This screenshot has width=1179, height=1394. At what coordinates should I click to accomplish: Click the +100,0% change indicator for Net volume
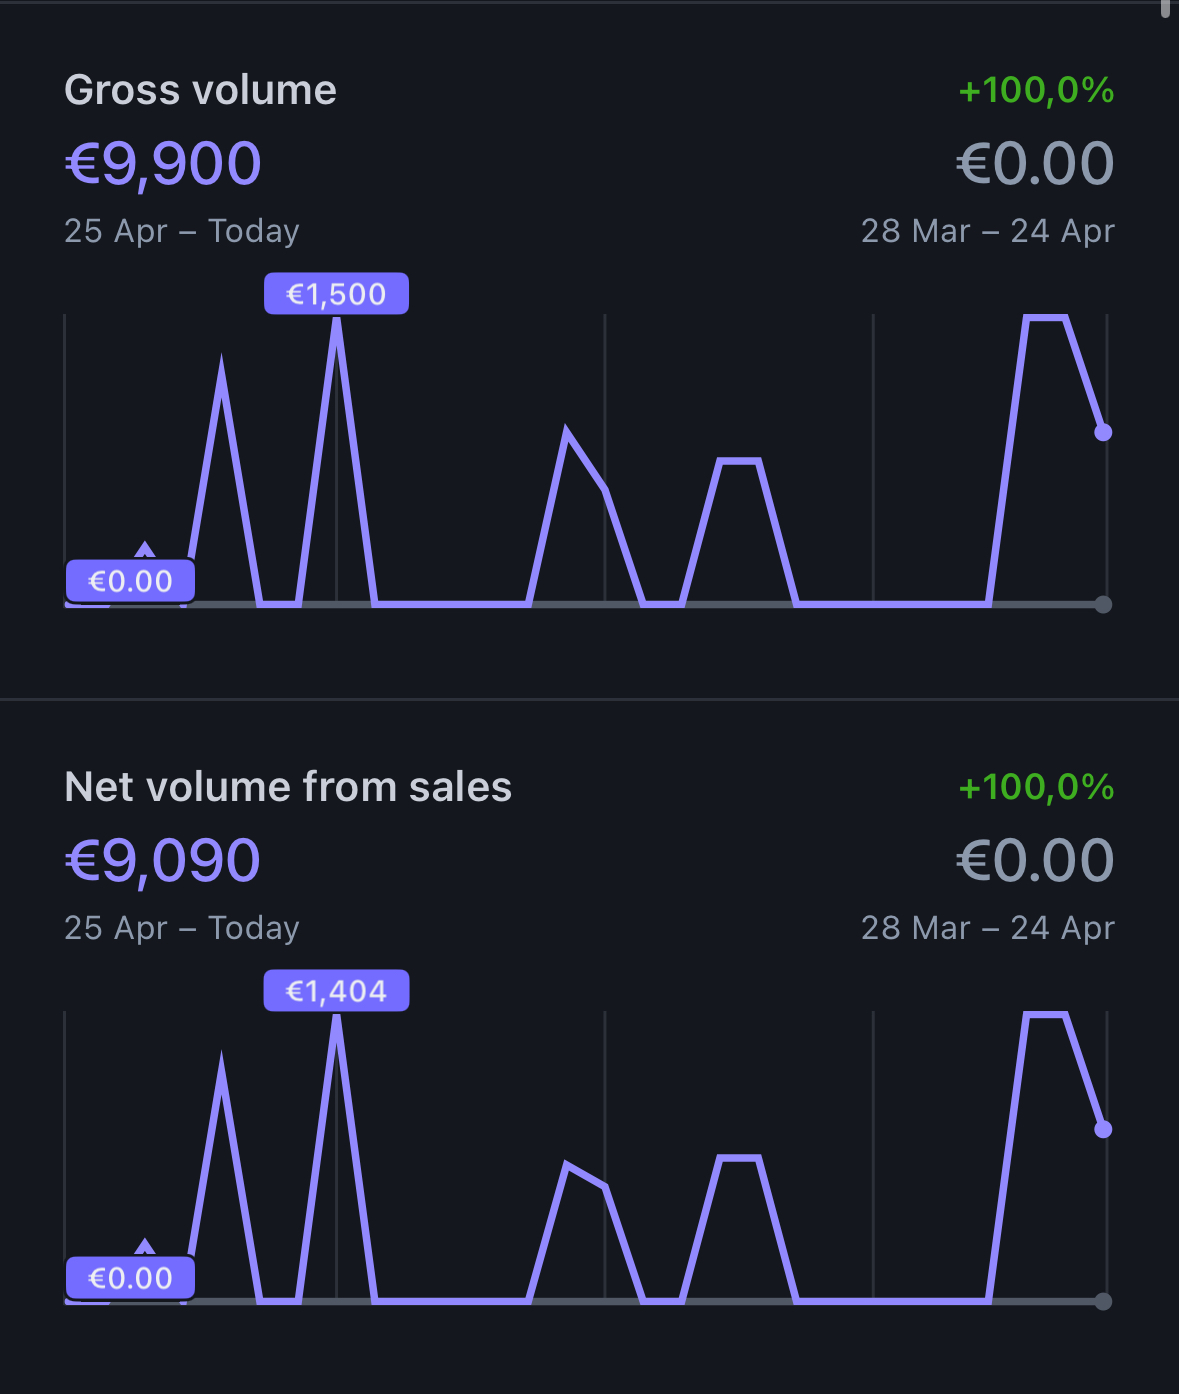[x=1036, y=787]
